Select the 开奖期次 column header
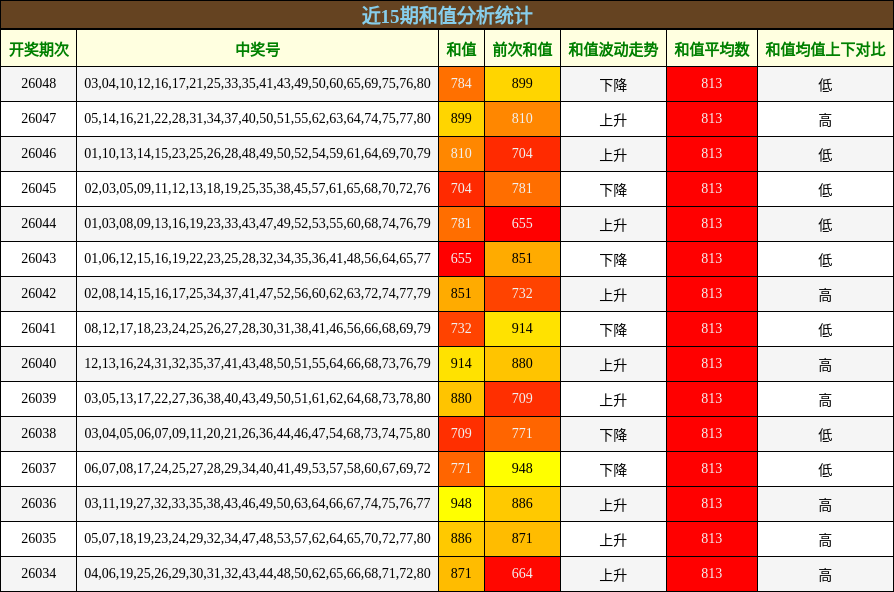The width and height of the screenshot is (894, 592). 39,49
